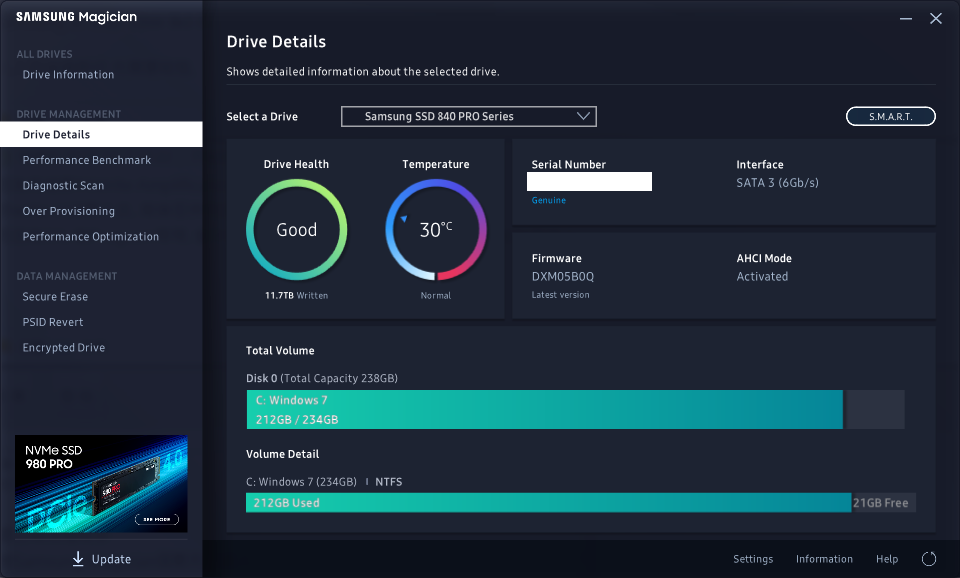
Task: Go to Performance Benchmark
Action: coord(86,160)
